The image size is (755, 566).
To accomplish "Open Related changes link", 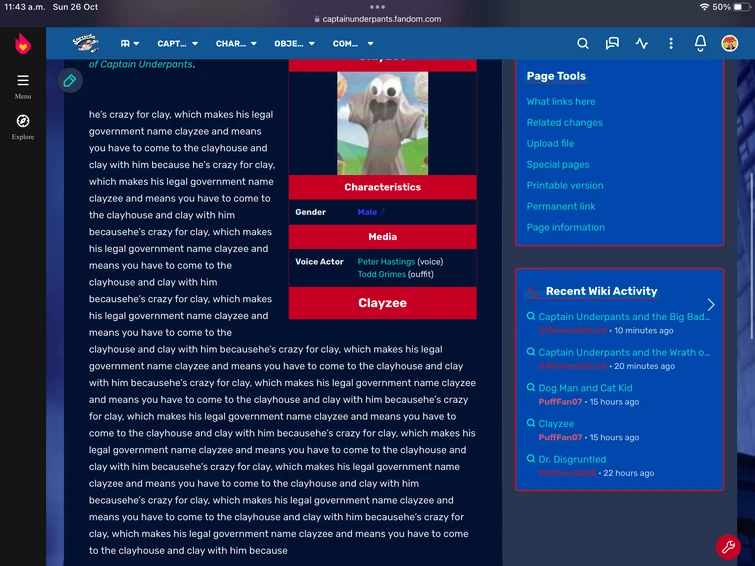I will pos(564,122).
